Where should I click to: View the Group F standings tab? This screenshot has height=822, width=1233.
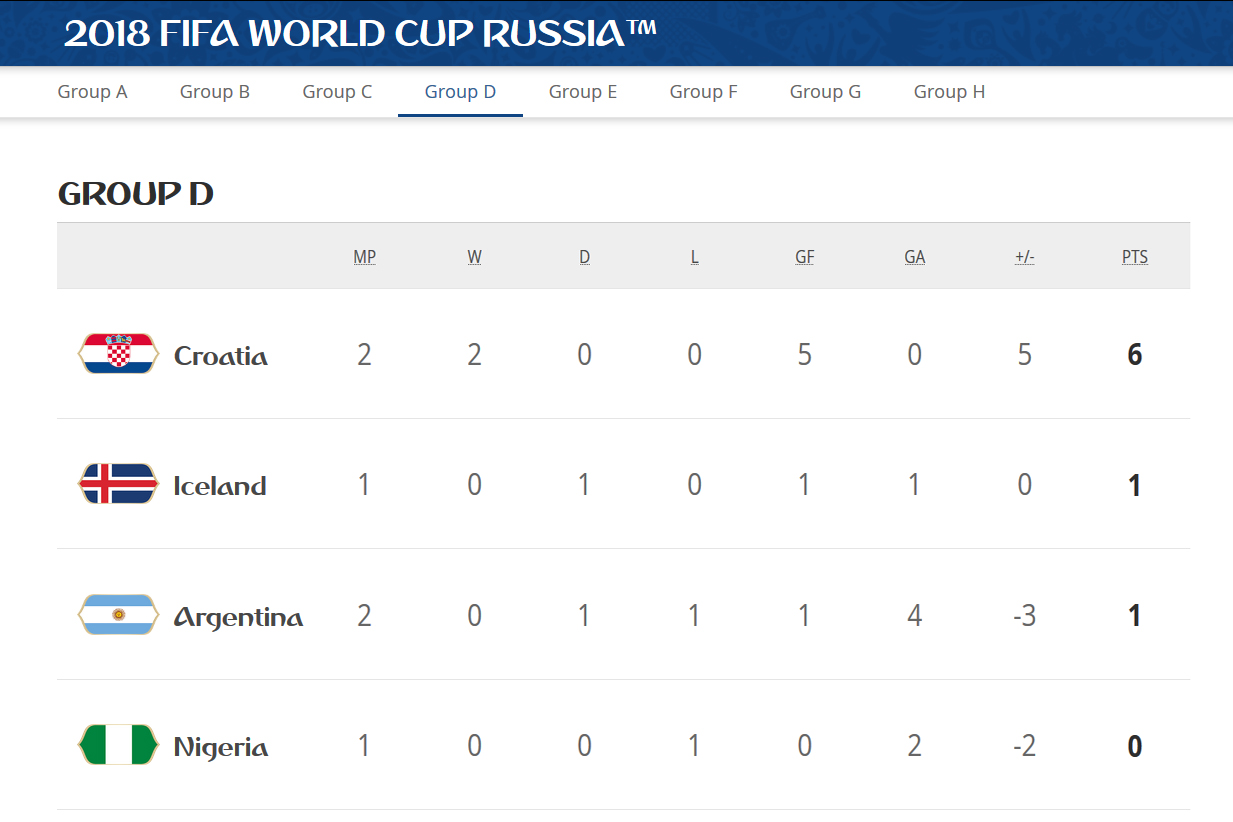(x=704, y=92)
